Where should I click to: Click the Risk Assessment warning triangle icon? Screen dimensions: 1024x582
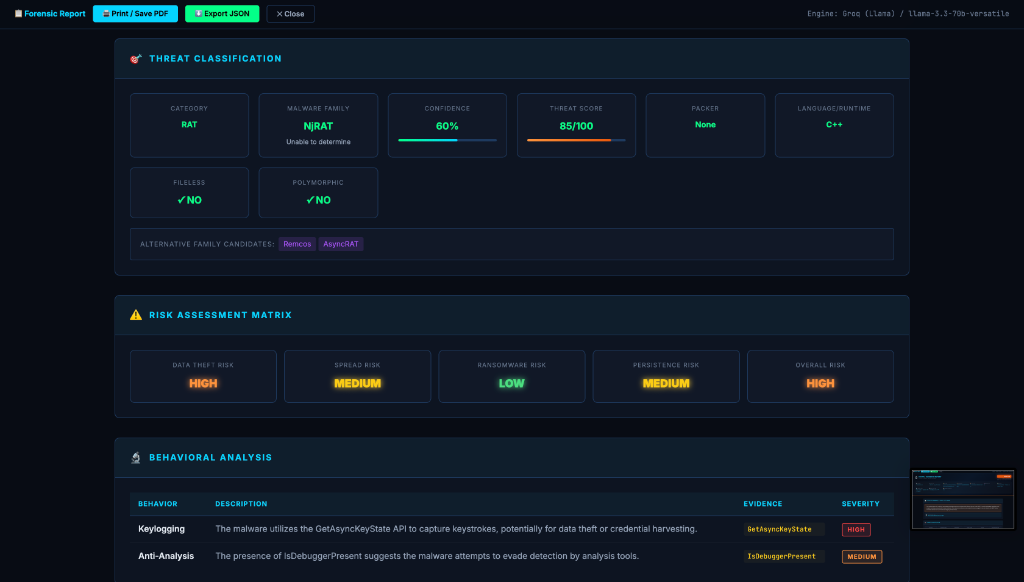[x=136, y=315]
